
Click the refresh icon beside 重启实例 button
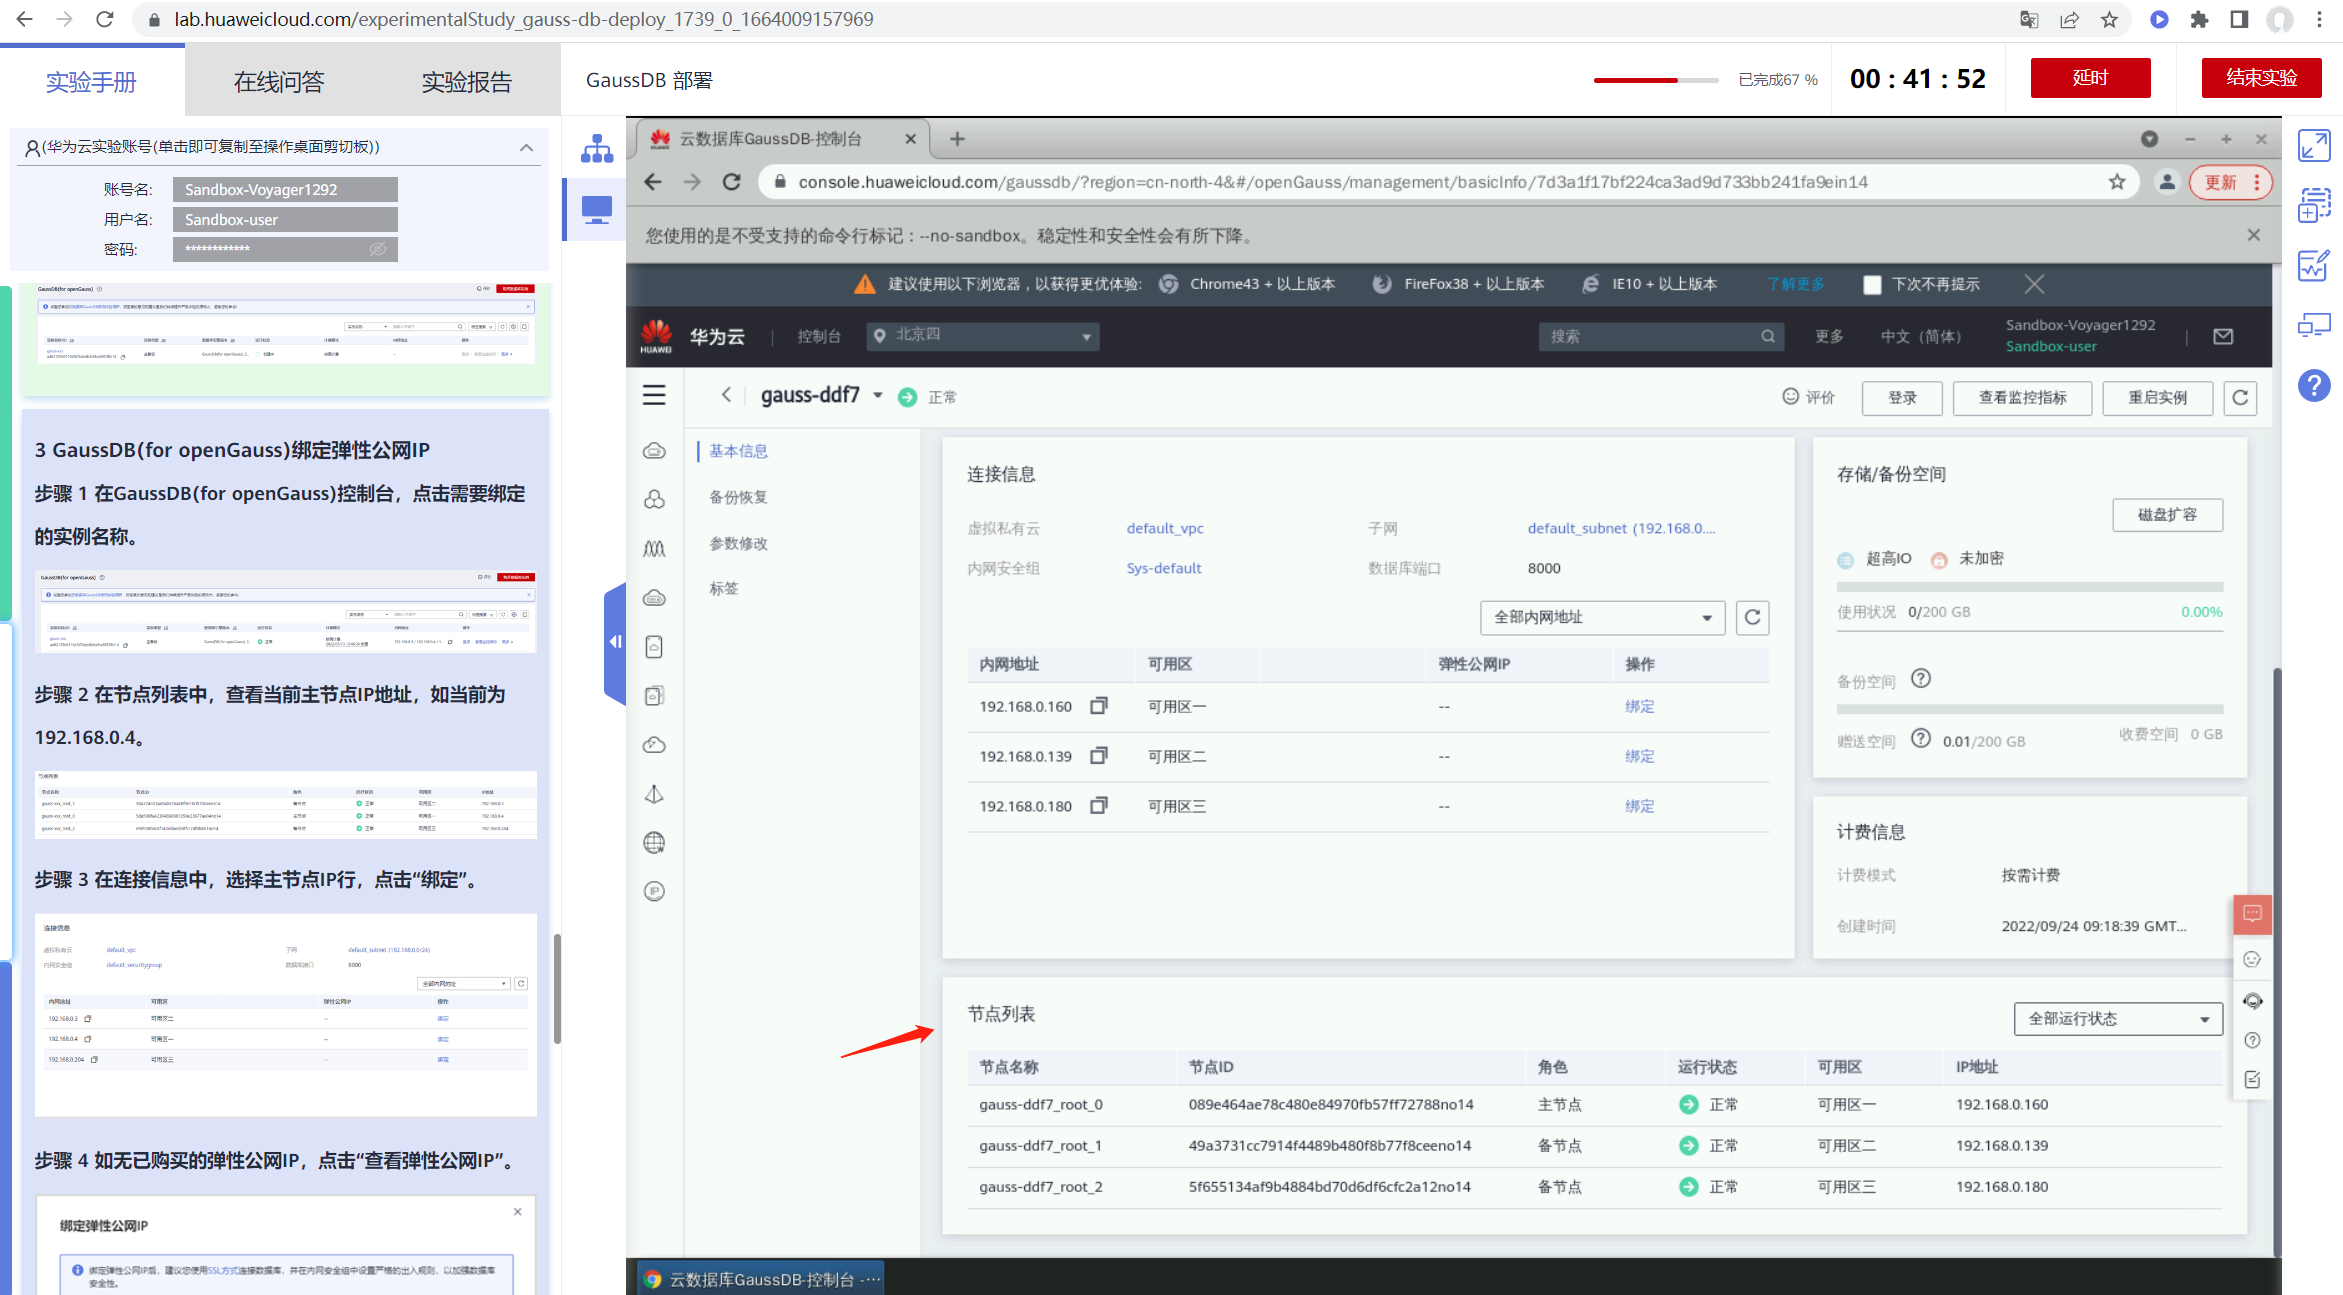2240,397
